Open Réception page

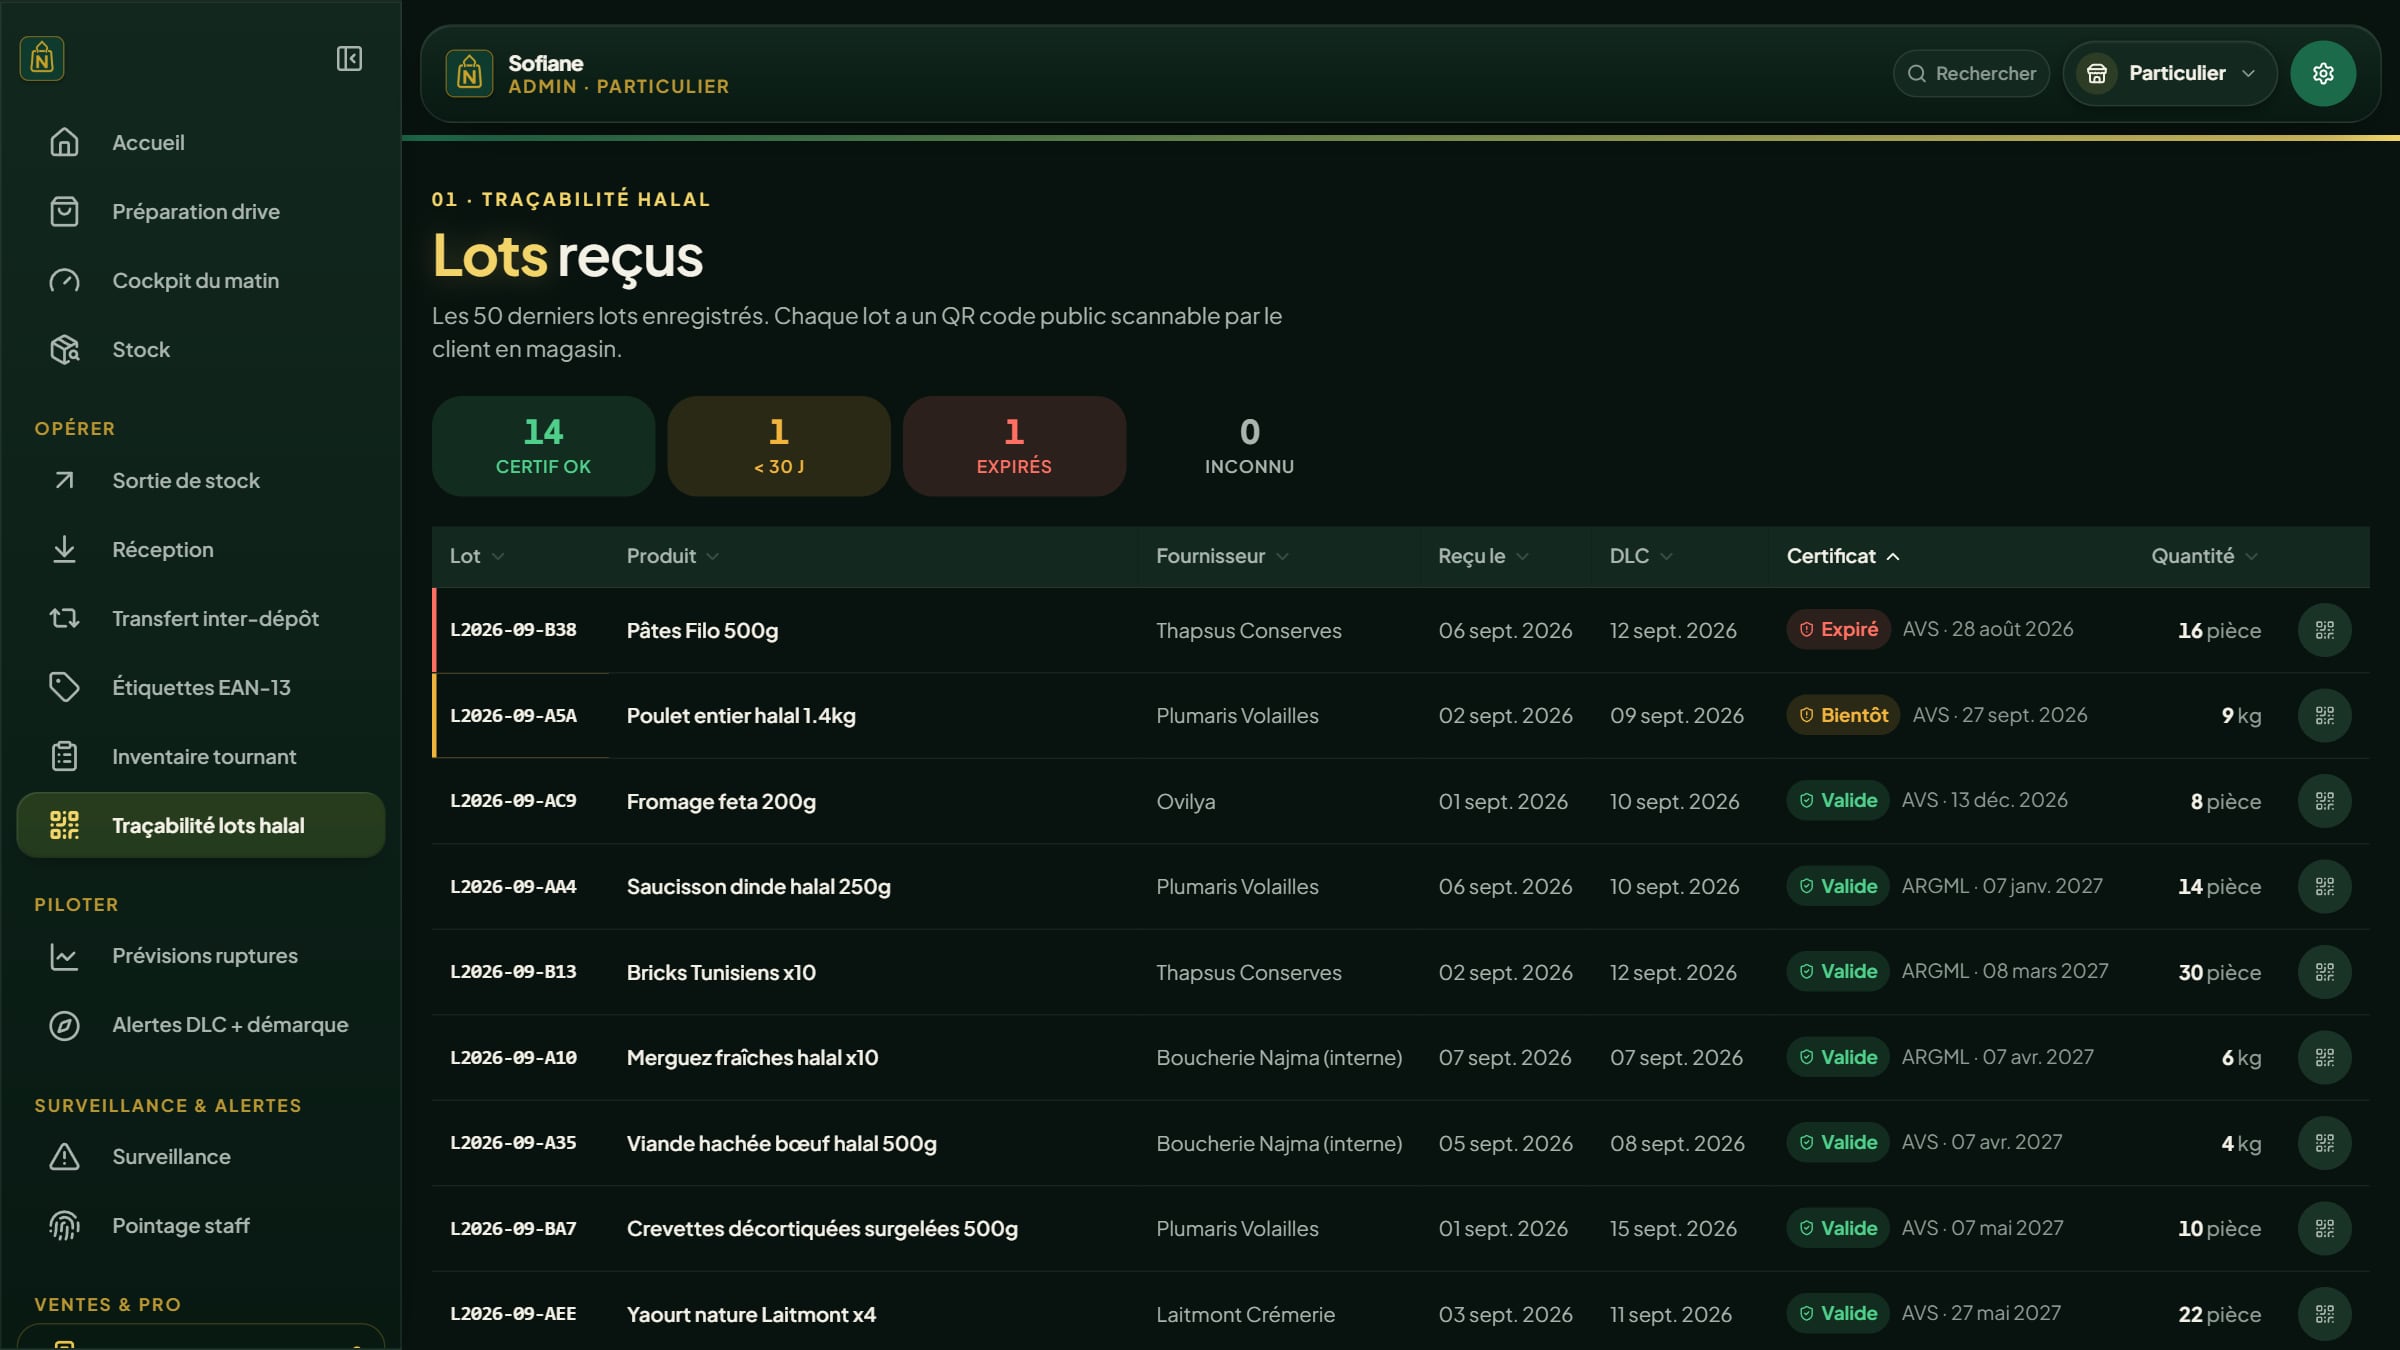click(x=201, y=550)
